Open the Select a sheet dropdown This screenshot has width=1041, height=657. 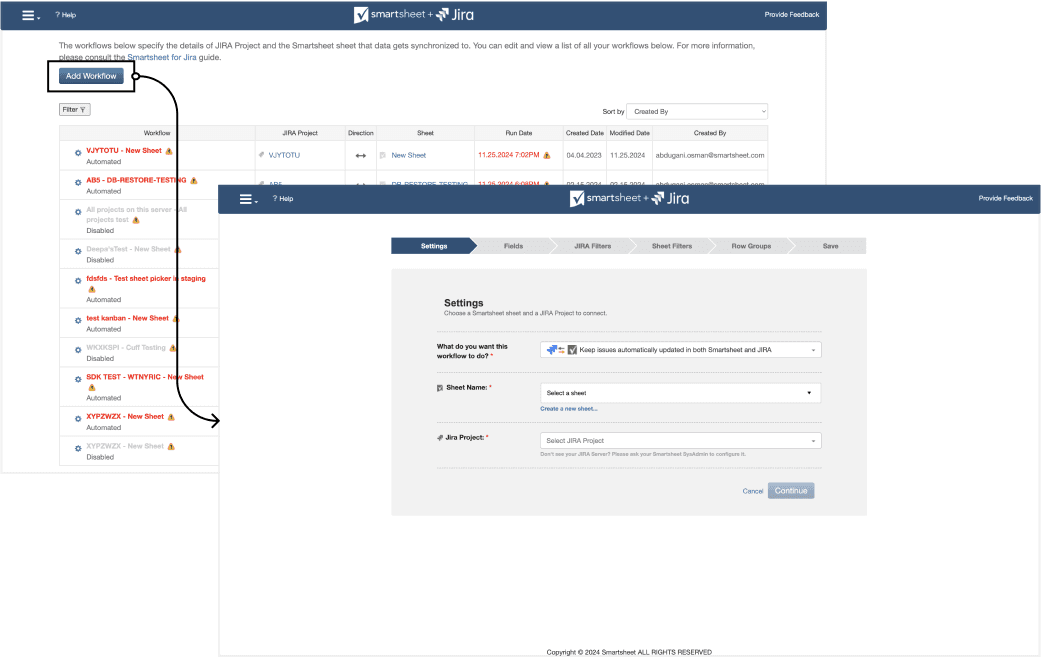681,393
